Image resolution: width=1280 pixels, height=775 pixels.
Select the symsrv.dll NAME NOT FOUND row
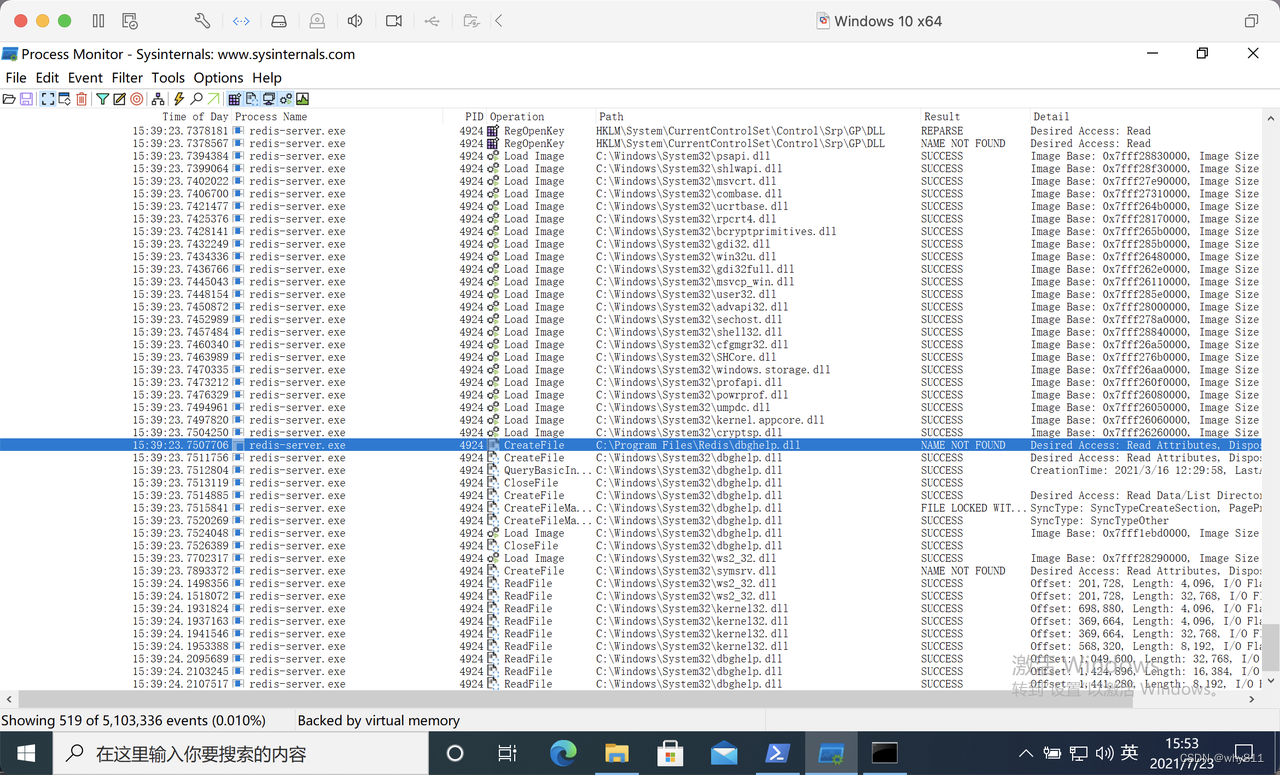coord(631,571)
